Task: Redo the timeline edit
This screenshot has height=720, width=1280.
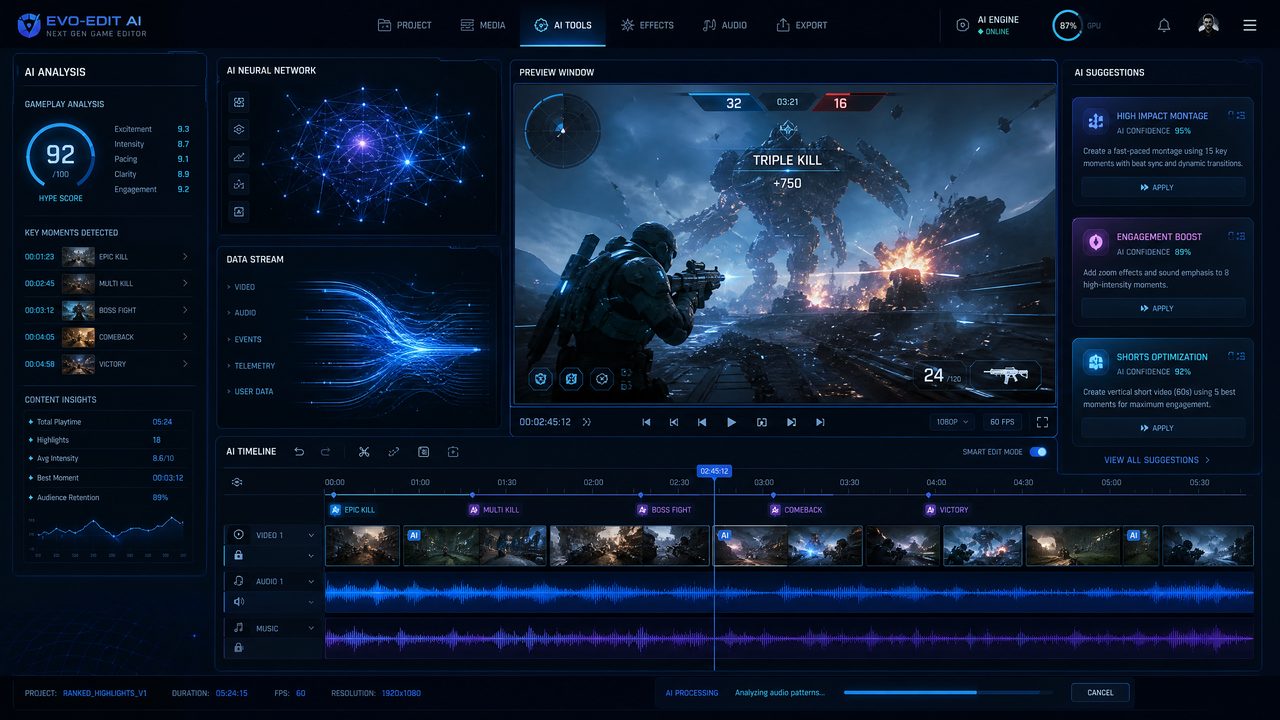Action: (325, 452)
